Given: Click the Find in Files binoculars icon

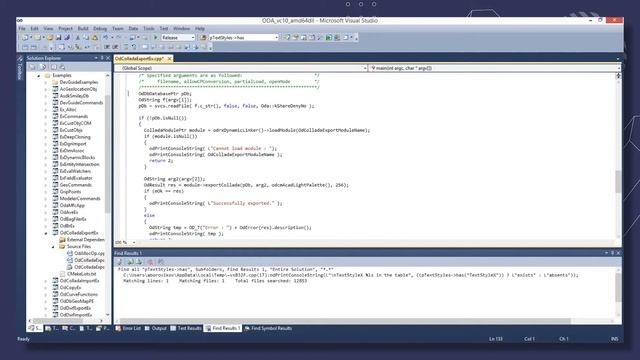Looking at the screenshot, I should pyautogui.click(x=203, y=38).
